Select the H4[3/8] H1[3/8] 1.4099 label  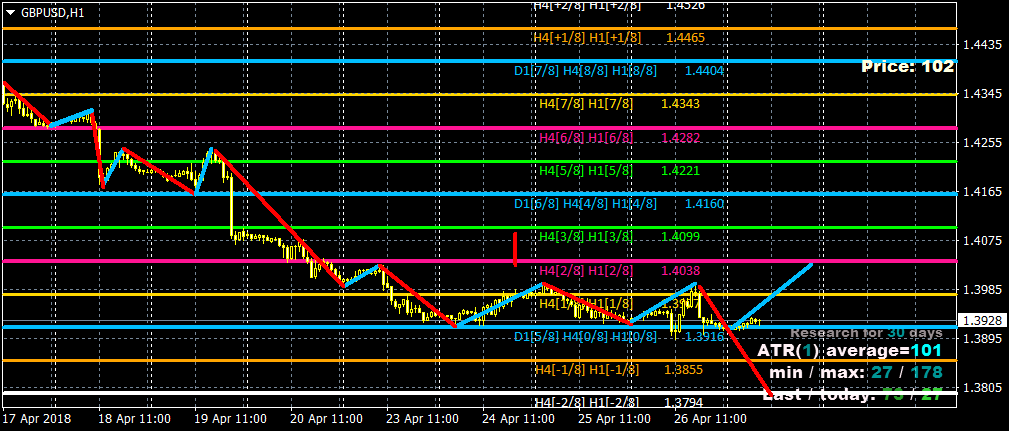[619, 237]
